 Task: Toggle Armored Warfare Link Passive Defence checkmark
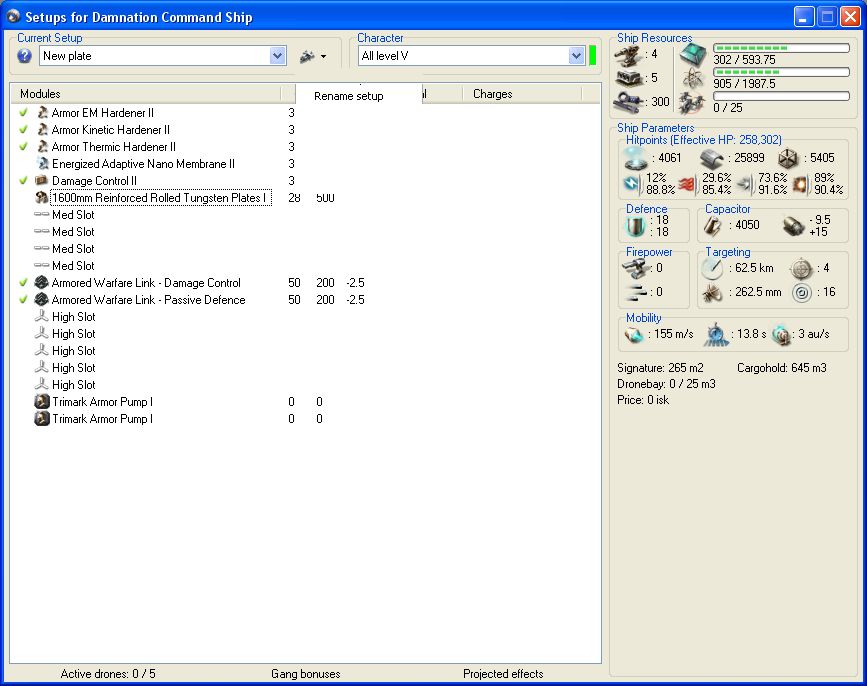[23, 300]
